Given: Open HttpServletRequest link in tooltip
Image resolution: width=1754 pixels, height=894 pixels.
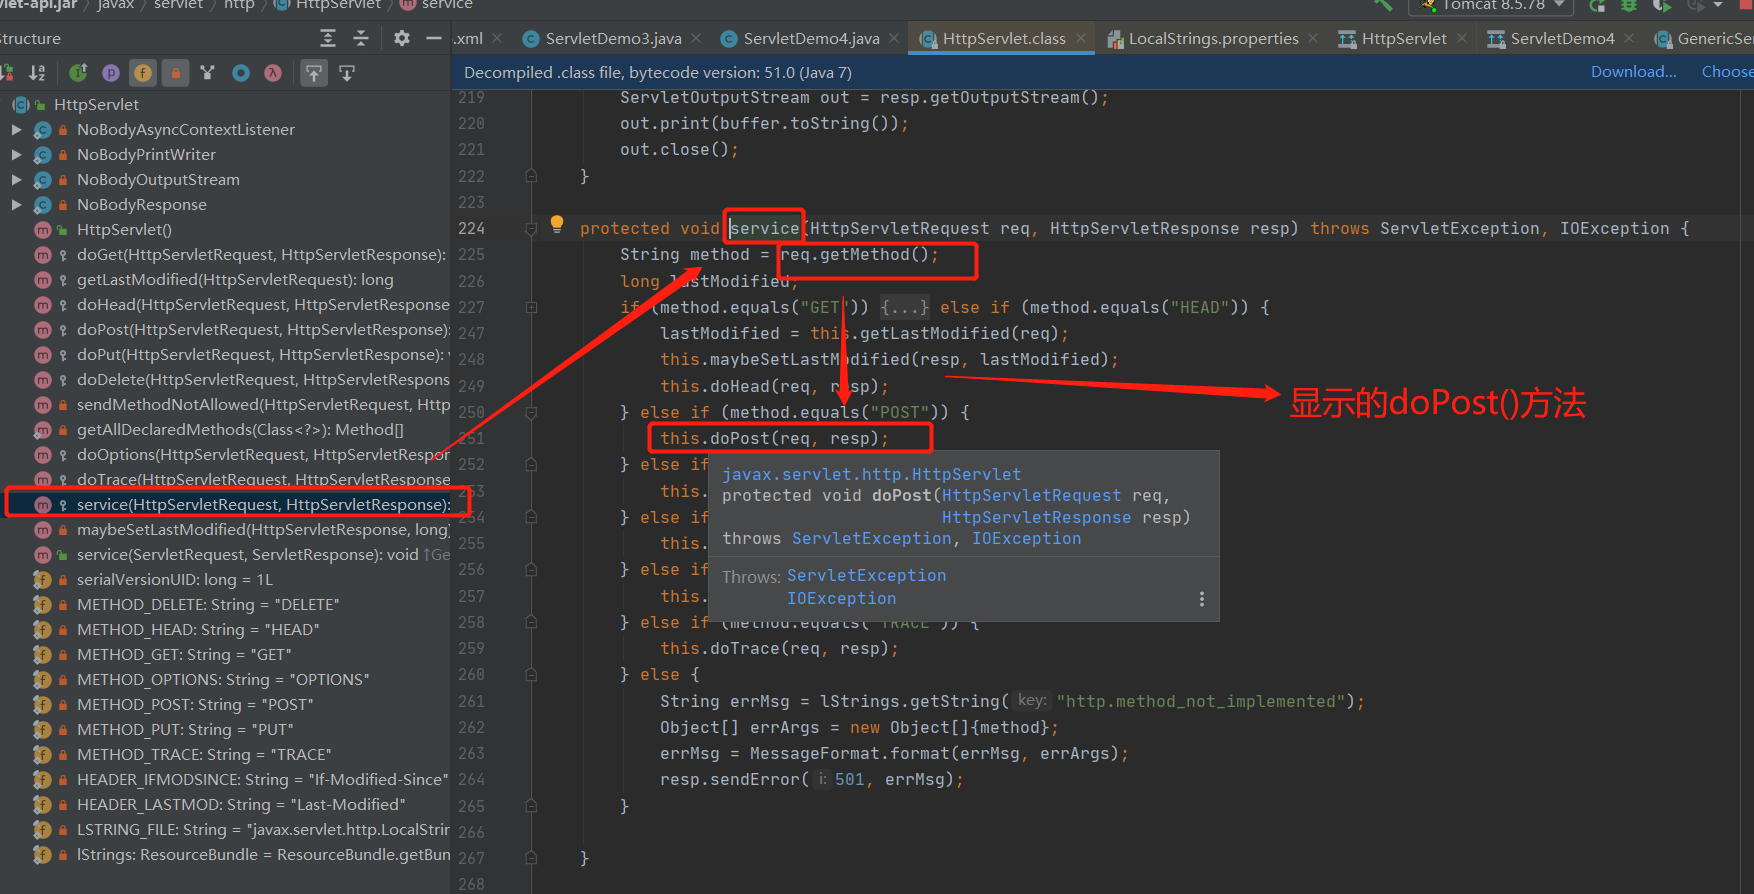Looking at the screenshot, I should click(x=1031, y=496).
